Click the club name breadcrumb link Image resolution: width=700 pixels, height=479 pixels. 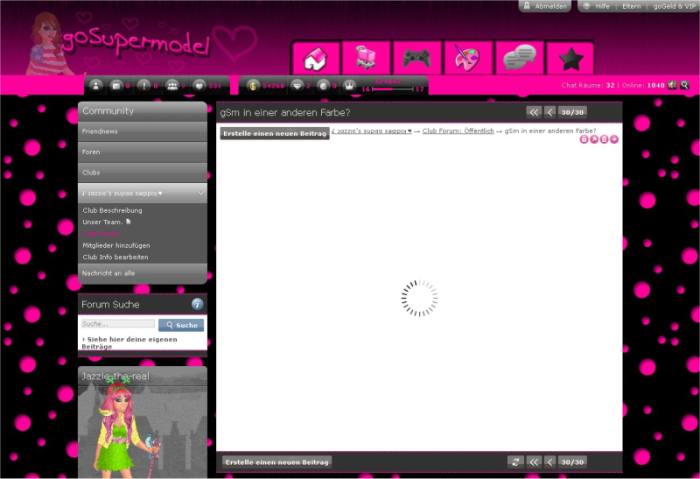coord(371,131)
